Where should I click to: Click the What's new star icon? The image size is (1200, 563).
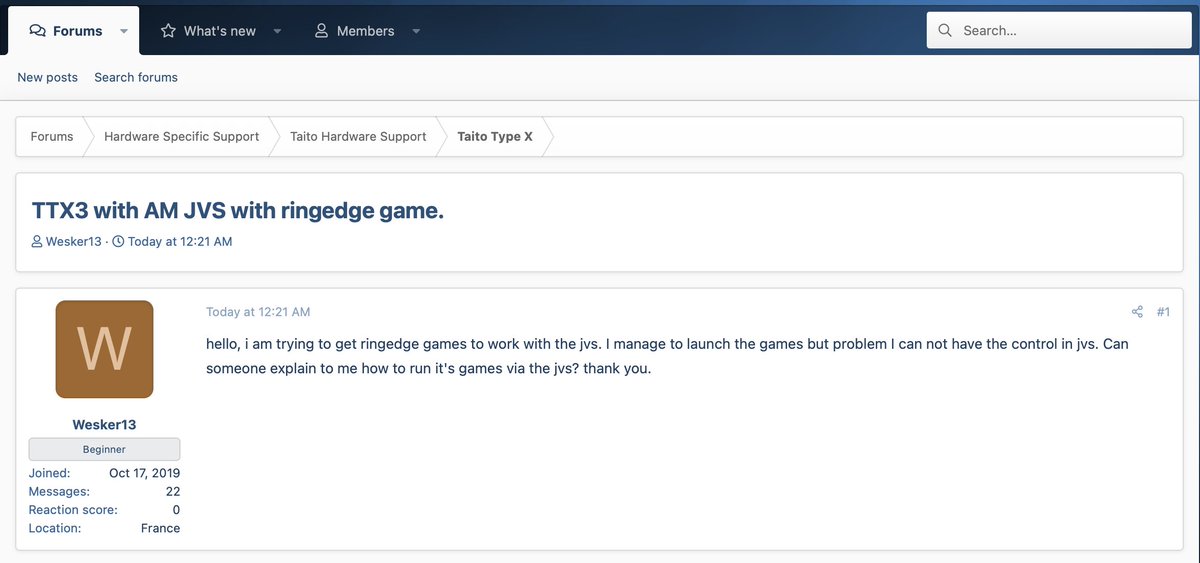point(169,31)
